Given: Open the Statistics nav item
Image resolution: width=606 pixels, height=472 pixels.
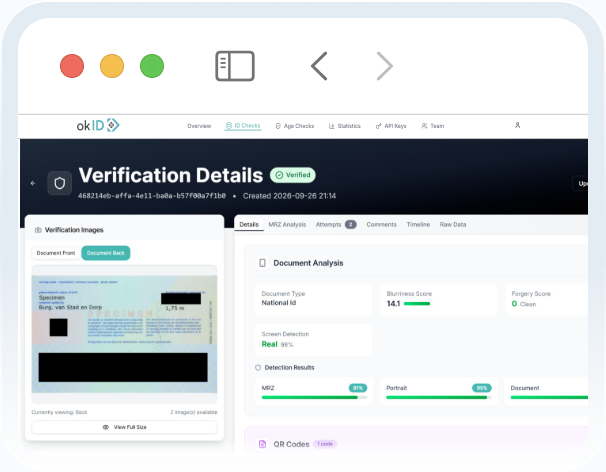Looking at the screenshot, I should 344,126.
